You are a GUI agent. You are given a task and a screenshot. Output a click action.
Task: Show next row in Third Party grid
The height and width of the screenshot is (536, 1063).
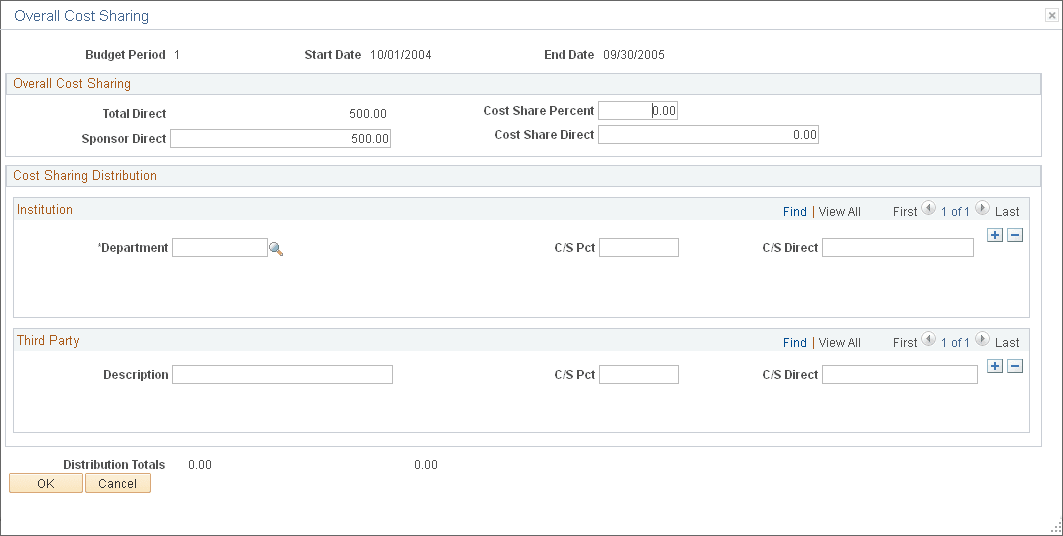click(982, 339)
